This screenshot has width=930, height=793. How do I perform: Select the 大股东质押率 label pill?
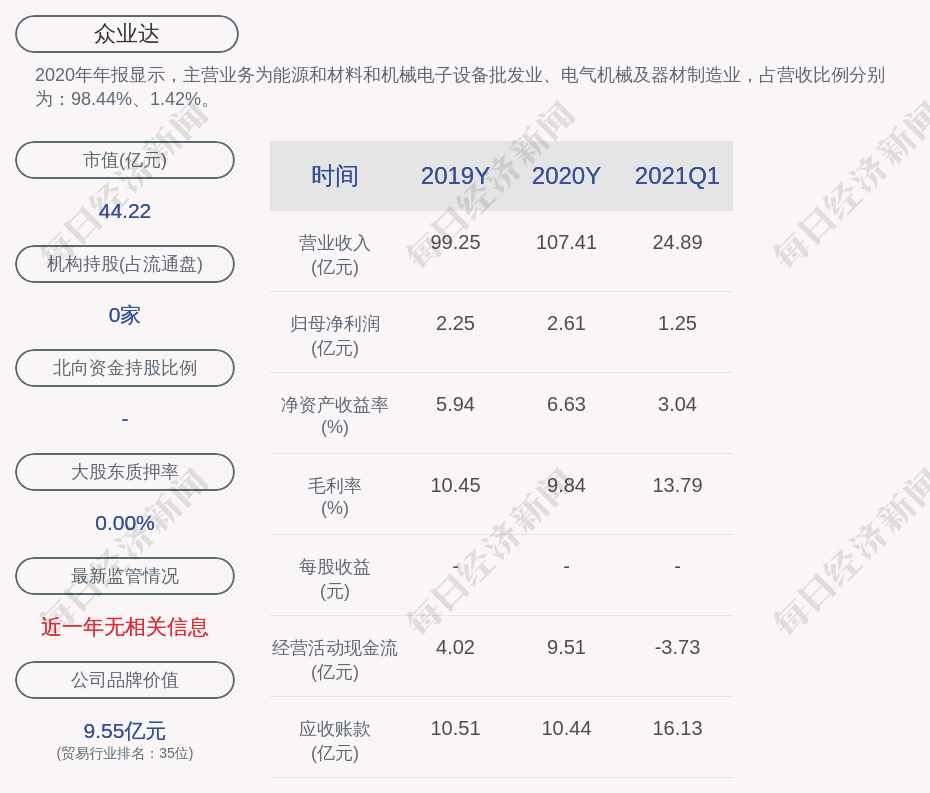point(125,472)
